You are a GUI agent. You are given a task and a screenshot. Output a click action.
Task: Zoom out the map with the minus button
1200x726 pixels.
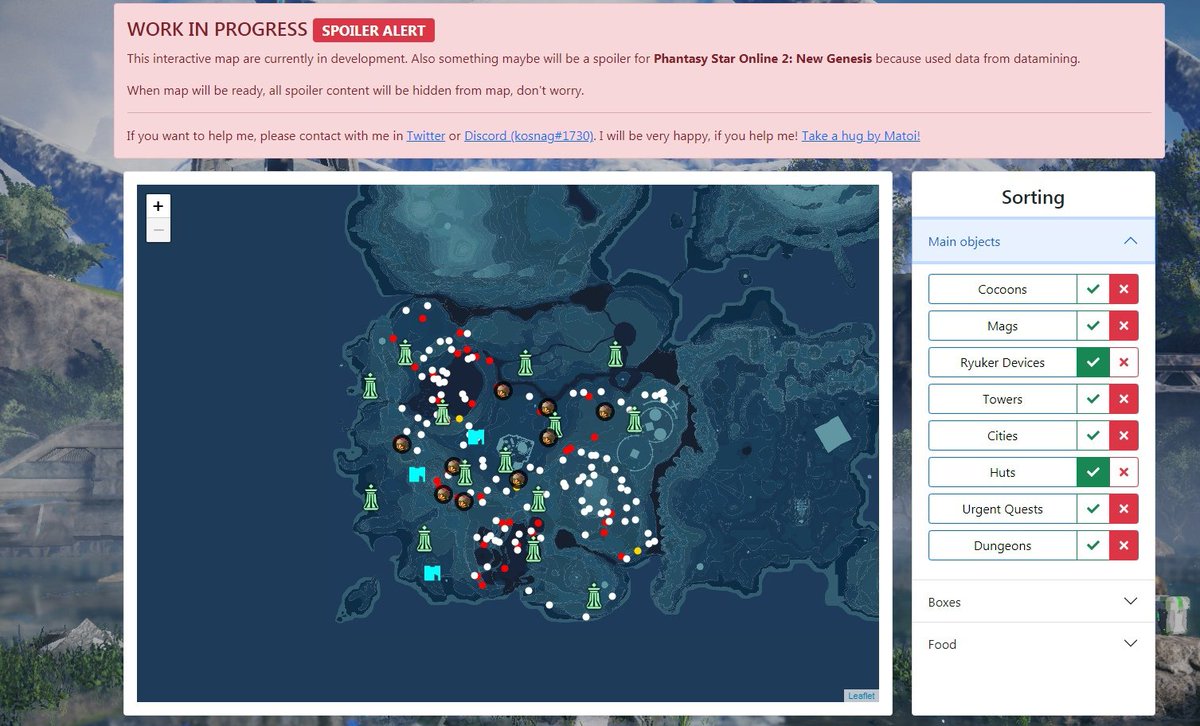[x=158, y=230]
